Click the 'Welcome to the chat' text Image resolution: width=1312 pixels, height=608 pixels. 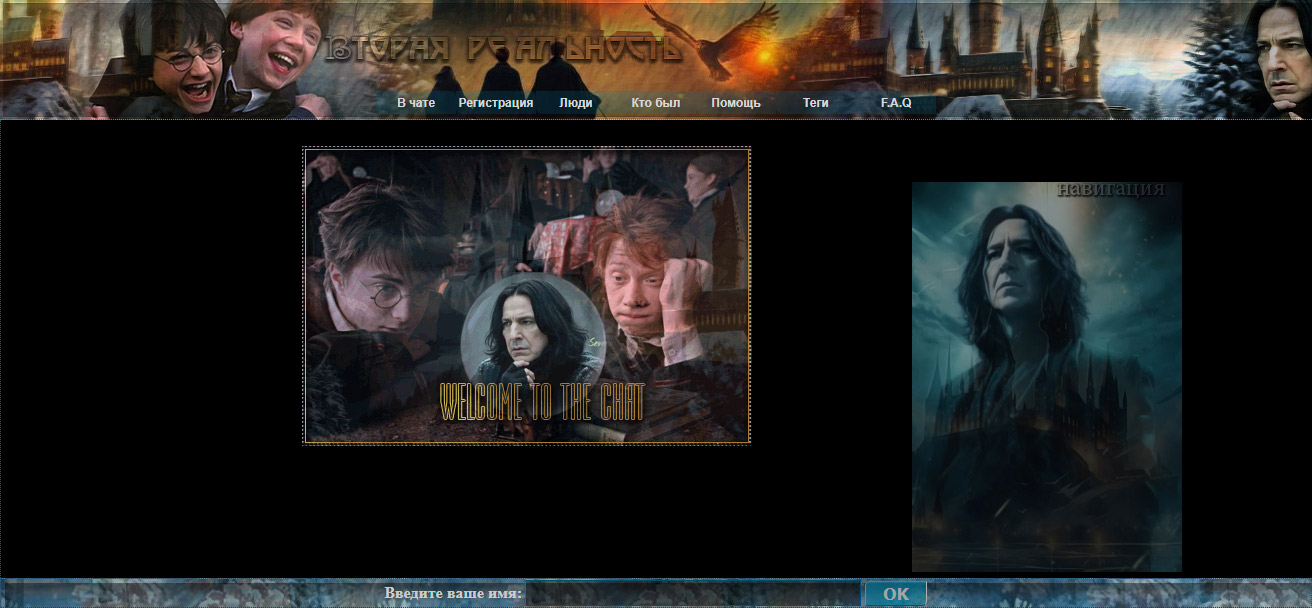542,402
